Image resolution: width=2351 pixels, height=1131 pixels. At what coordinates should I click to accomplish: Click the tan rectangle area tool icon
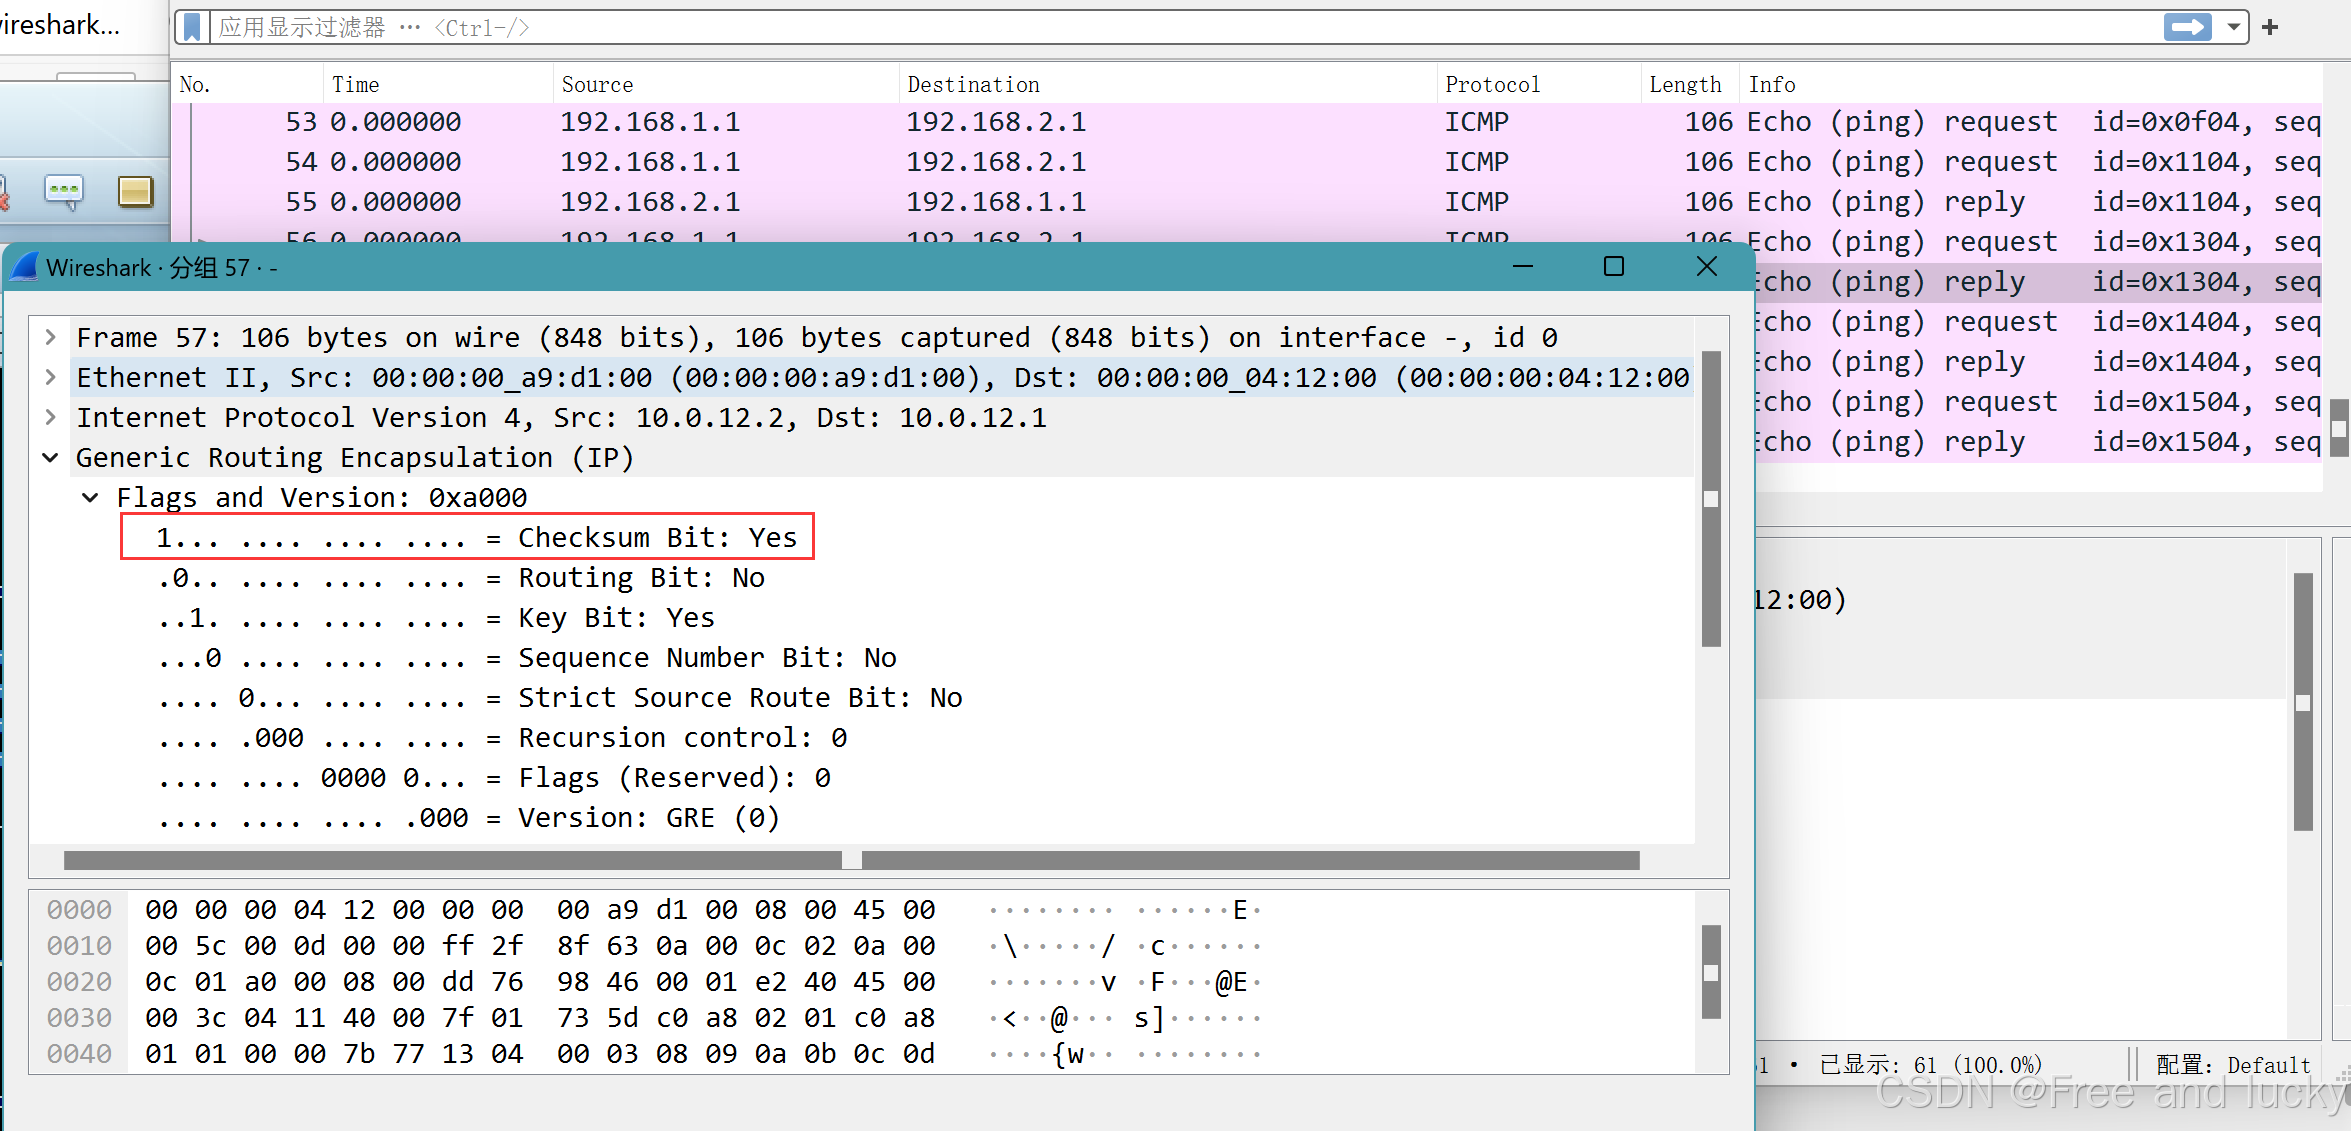coord(135,190)
